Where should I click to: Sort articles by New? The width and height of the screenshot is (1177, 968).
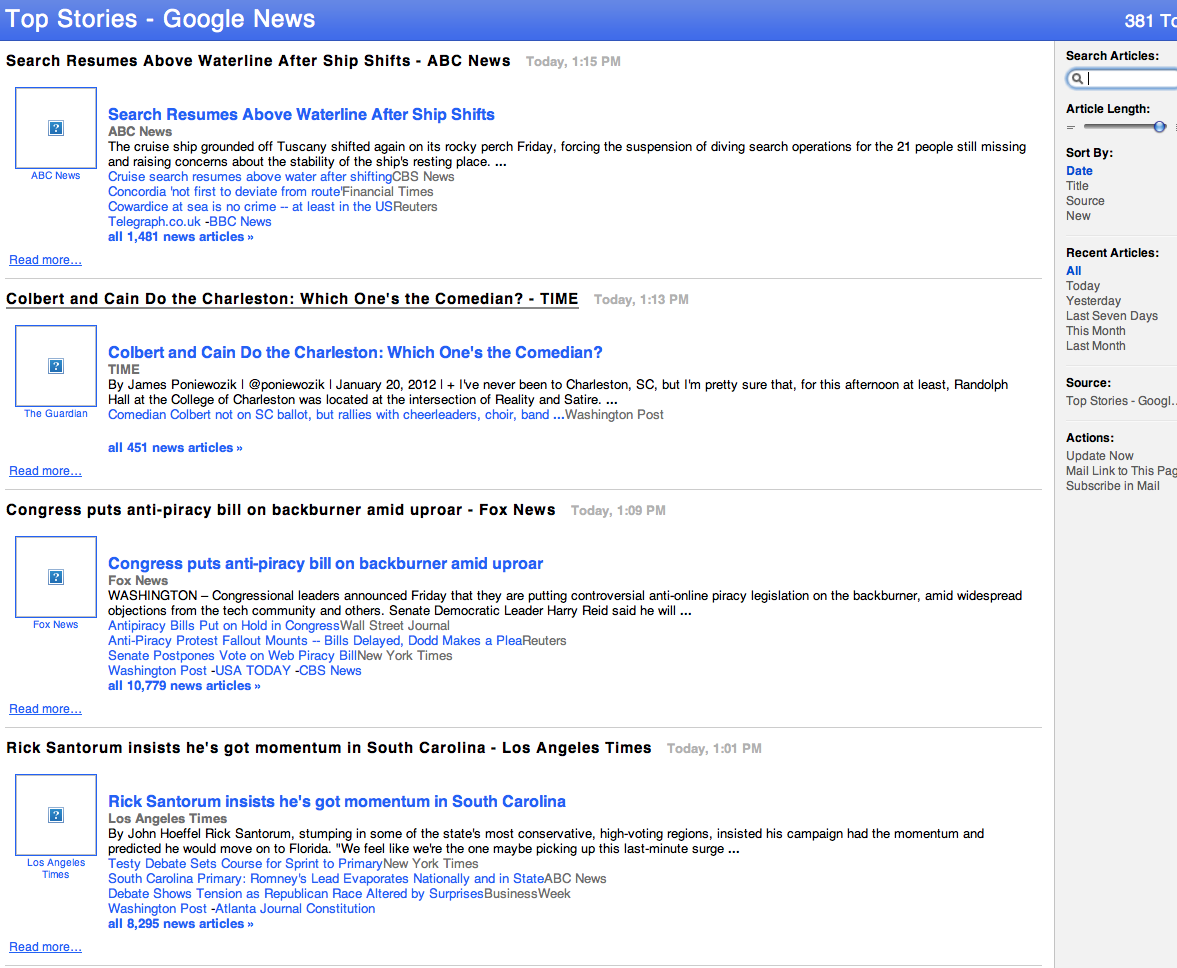[1078, 216]
